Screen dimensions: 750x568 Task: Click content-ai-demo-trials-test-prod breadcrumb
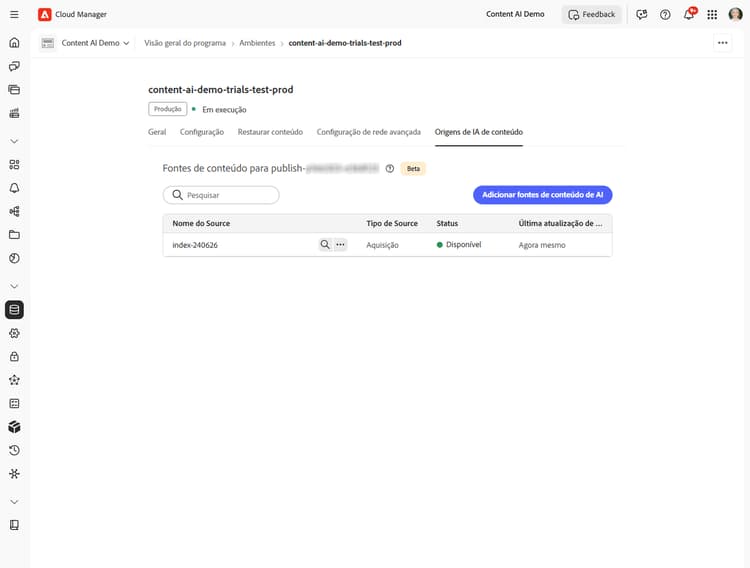pyautogui.click(x=345, y=43)
